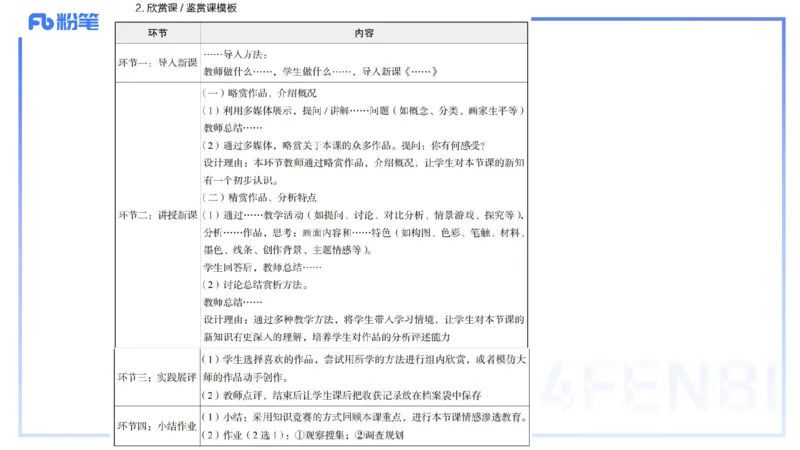This screenshot has height=450, width=800.
Task: Click the line starting '（1）小结：采用知识竞赛'
Action: [x=365, y=417]
